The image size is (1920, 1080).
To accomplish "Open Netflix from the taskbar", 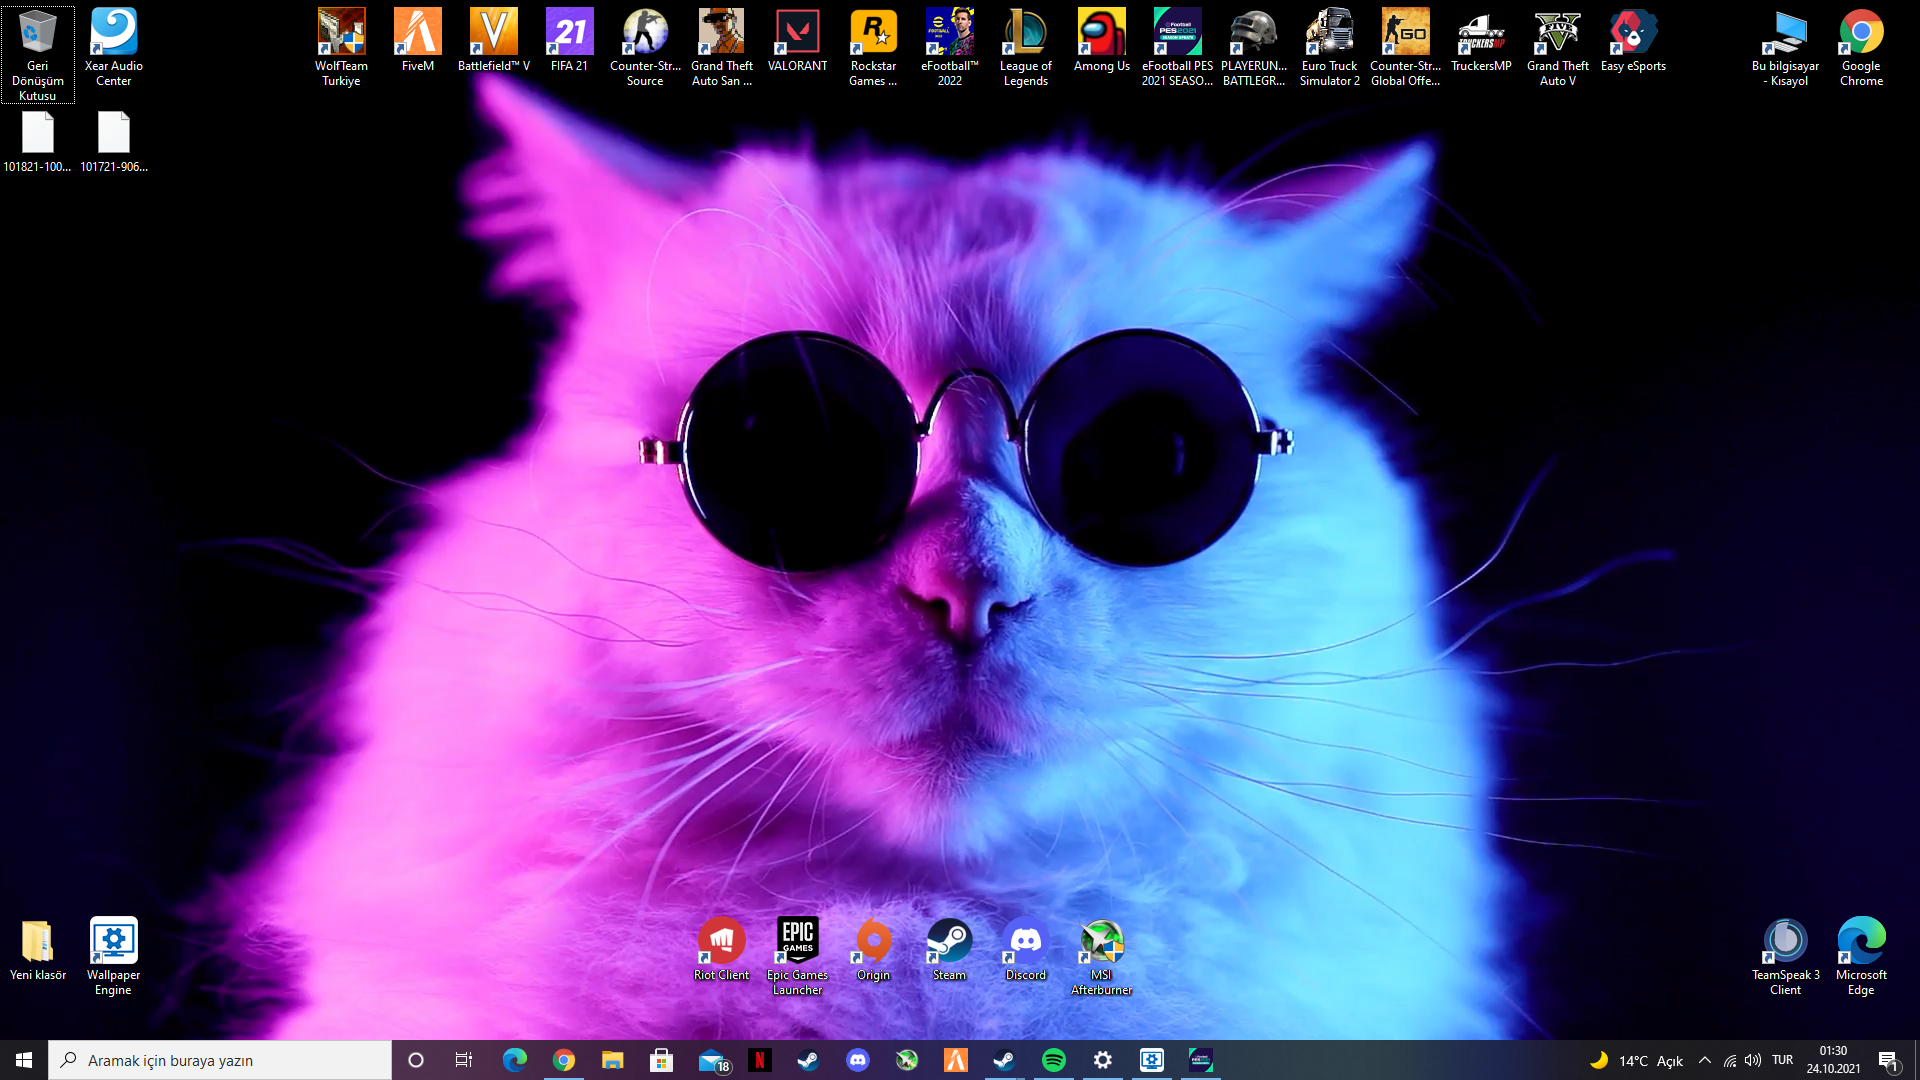I will [760, 1060].
